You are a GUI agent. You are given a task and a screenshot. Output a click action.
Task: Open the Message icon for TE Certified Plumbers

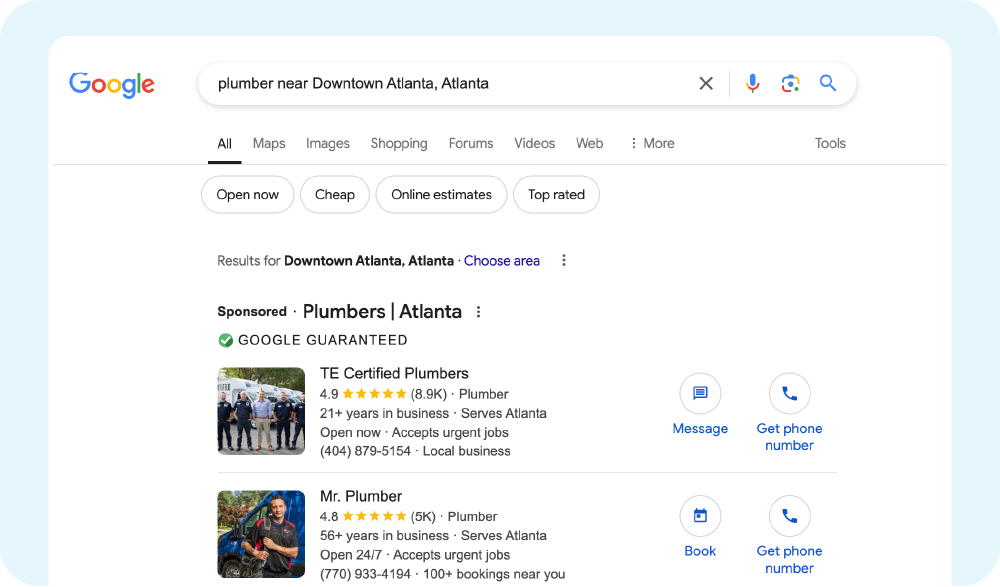tap(700, 393)
